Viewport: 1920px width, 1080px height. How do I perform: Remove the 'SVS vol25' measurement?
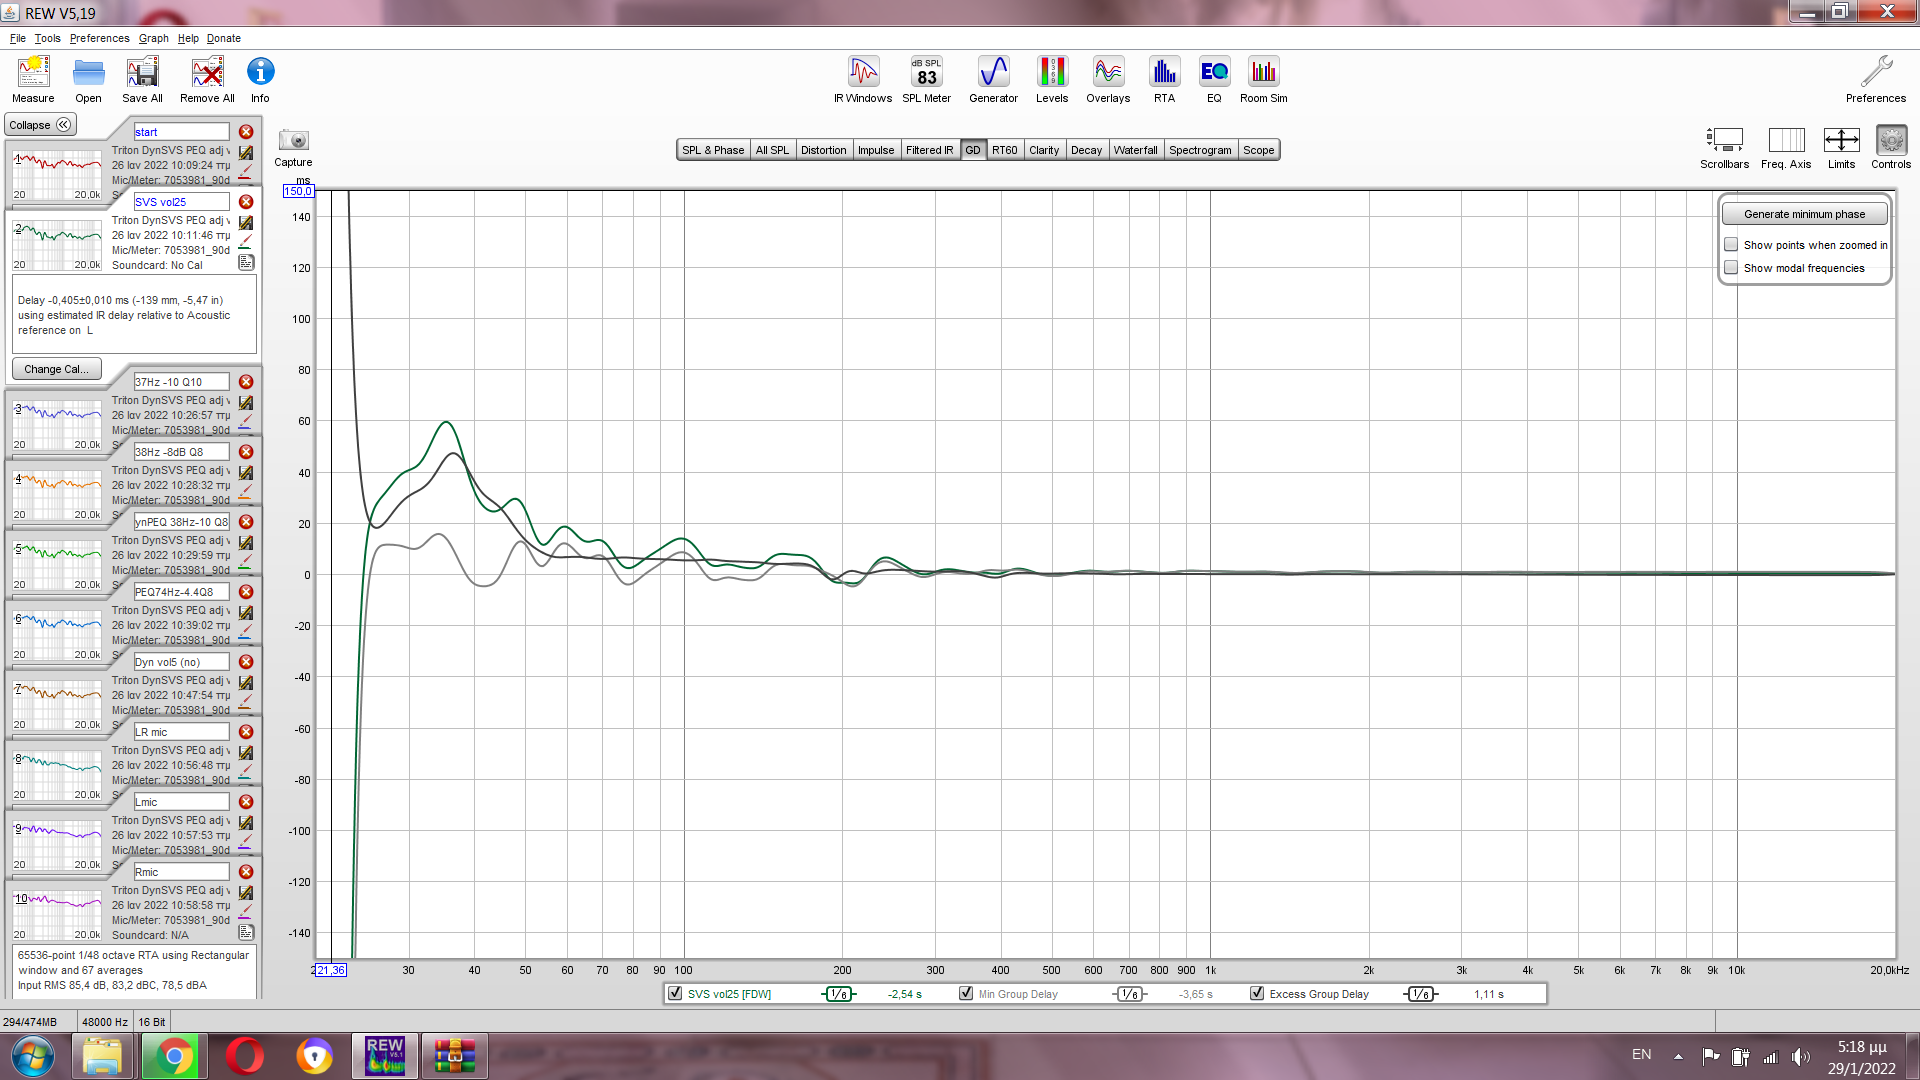pyautogui.click(x=246, y=202)
